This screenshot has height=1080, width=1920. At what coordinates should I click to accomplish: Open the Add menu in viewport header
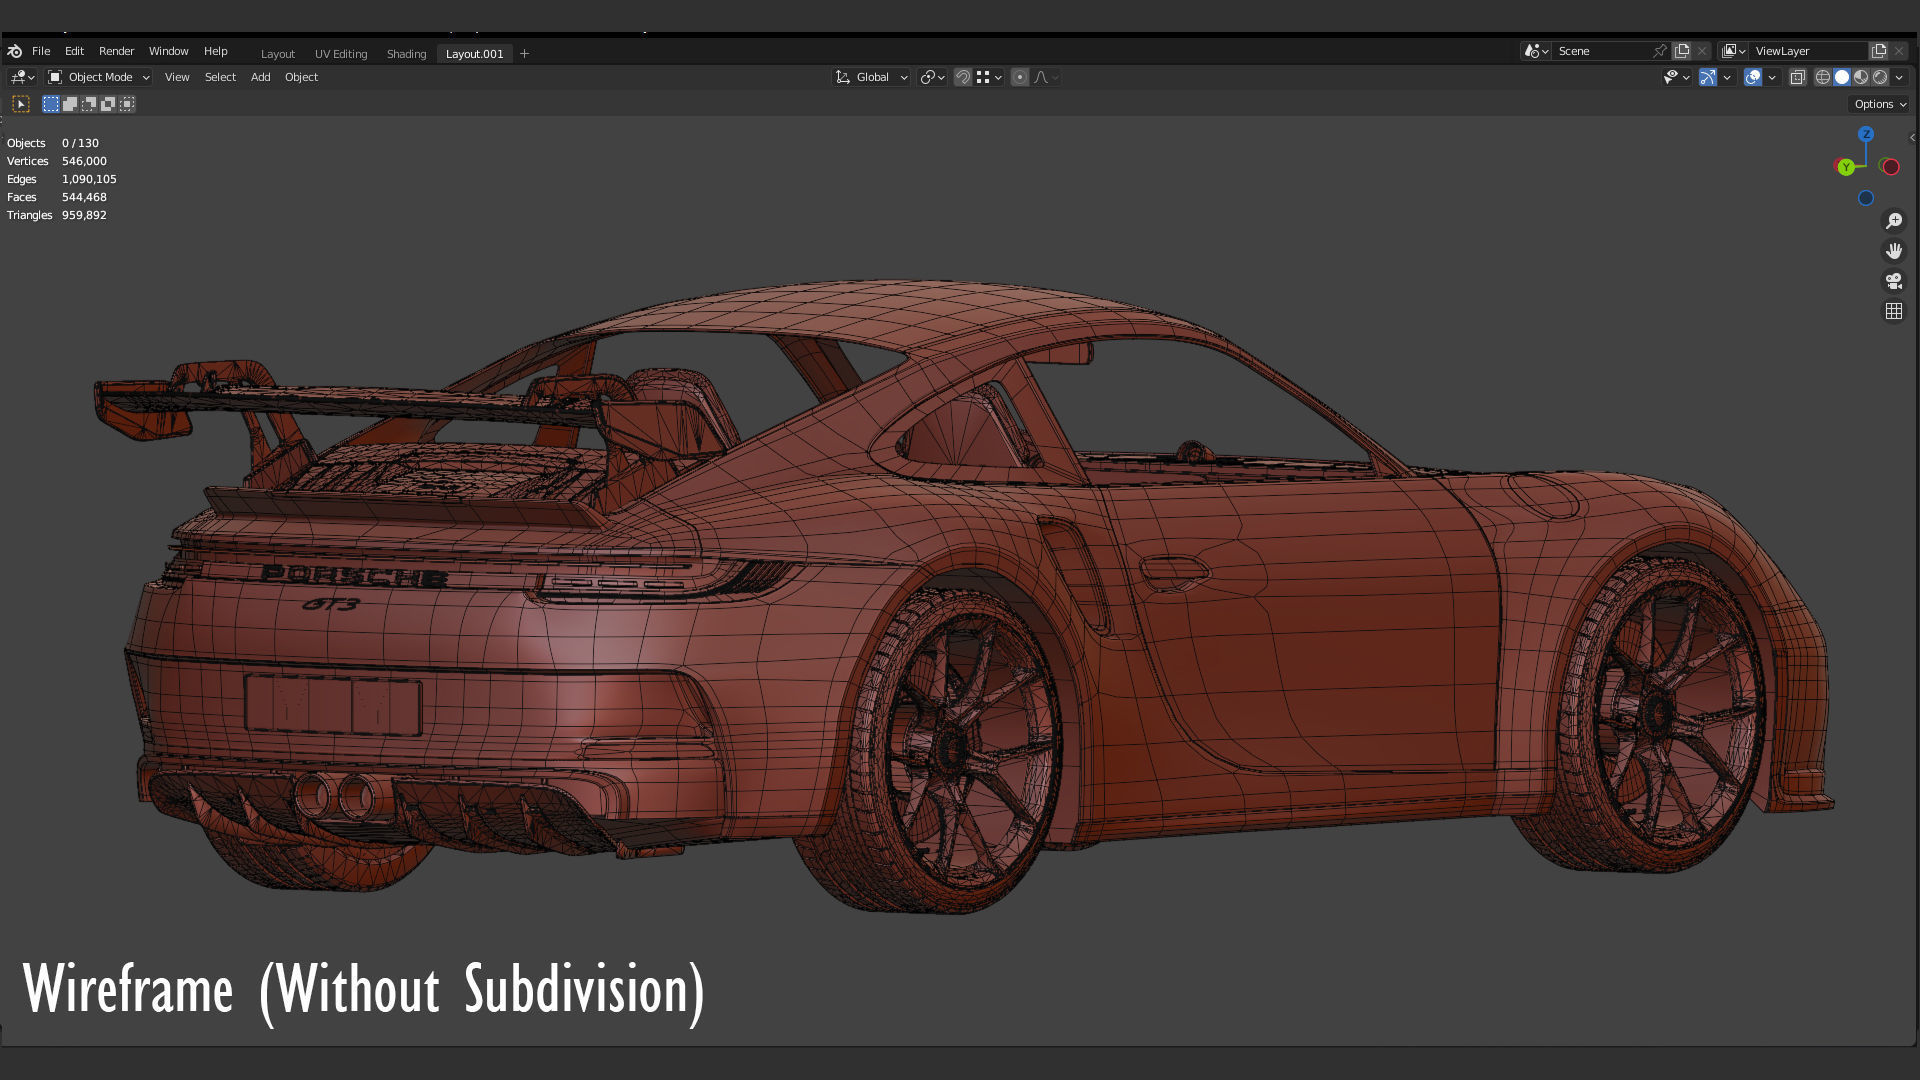click(260, 77)
